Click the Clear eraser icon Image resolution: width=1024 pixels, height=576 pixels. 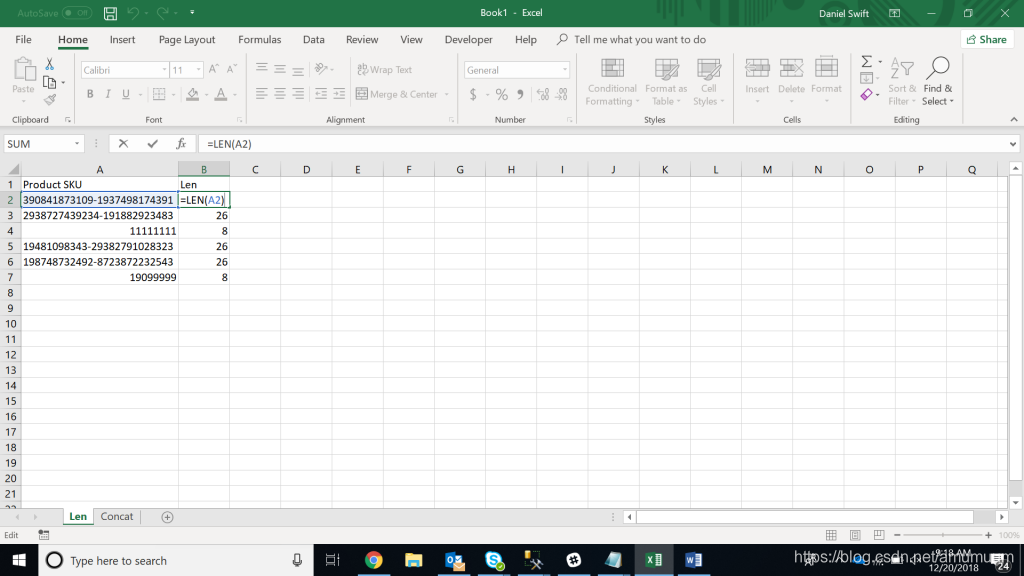point(867,95)
